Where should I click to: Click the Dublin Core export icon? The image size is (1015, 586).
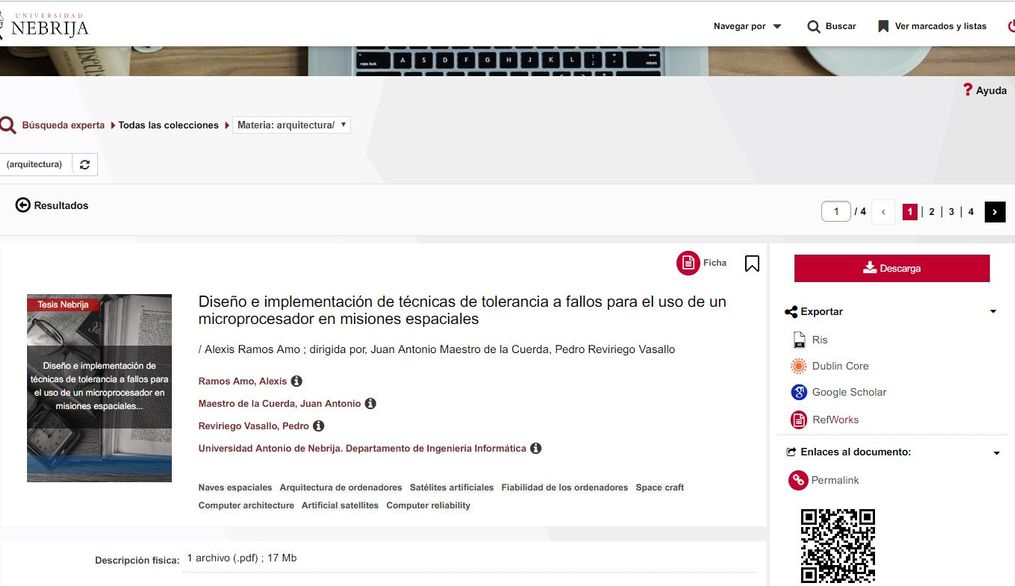(799, 366)
